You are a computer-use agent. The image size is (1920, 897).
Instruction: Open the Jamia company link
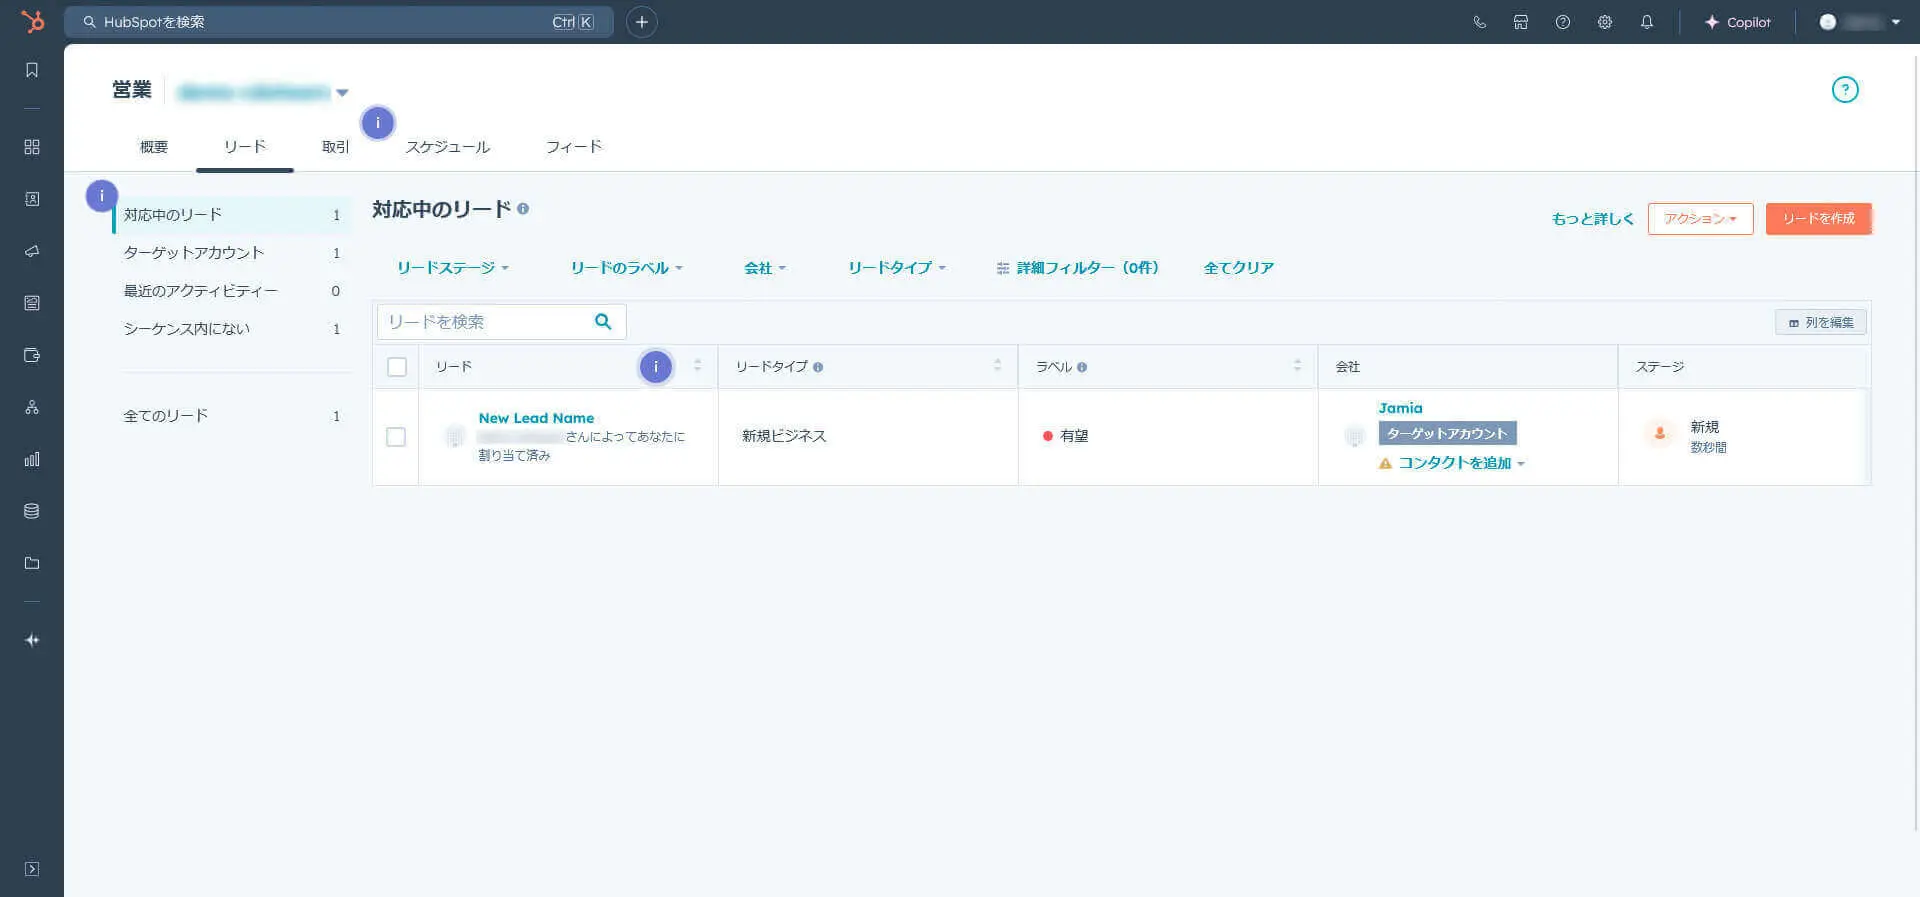point(1400,408)
